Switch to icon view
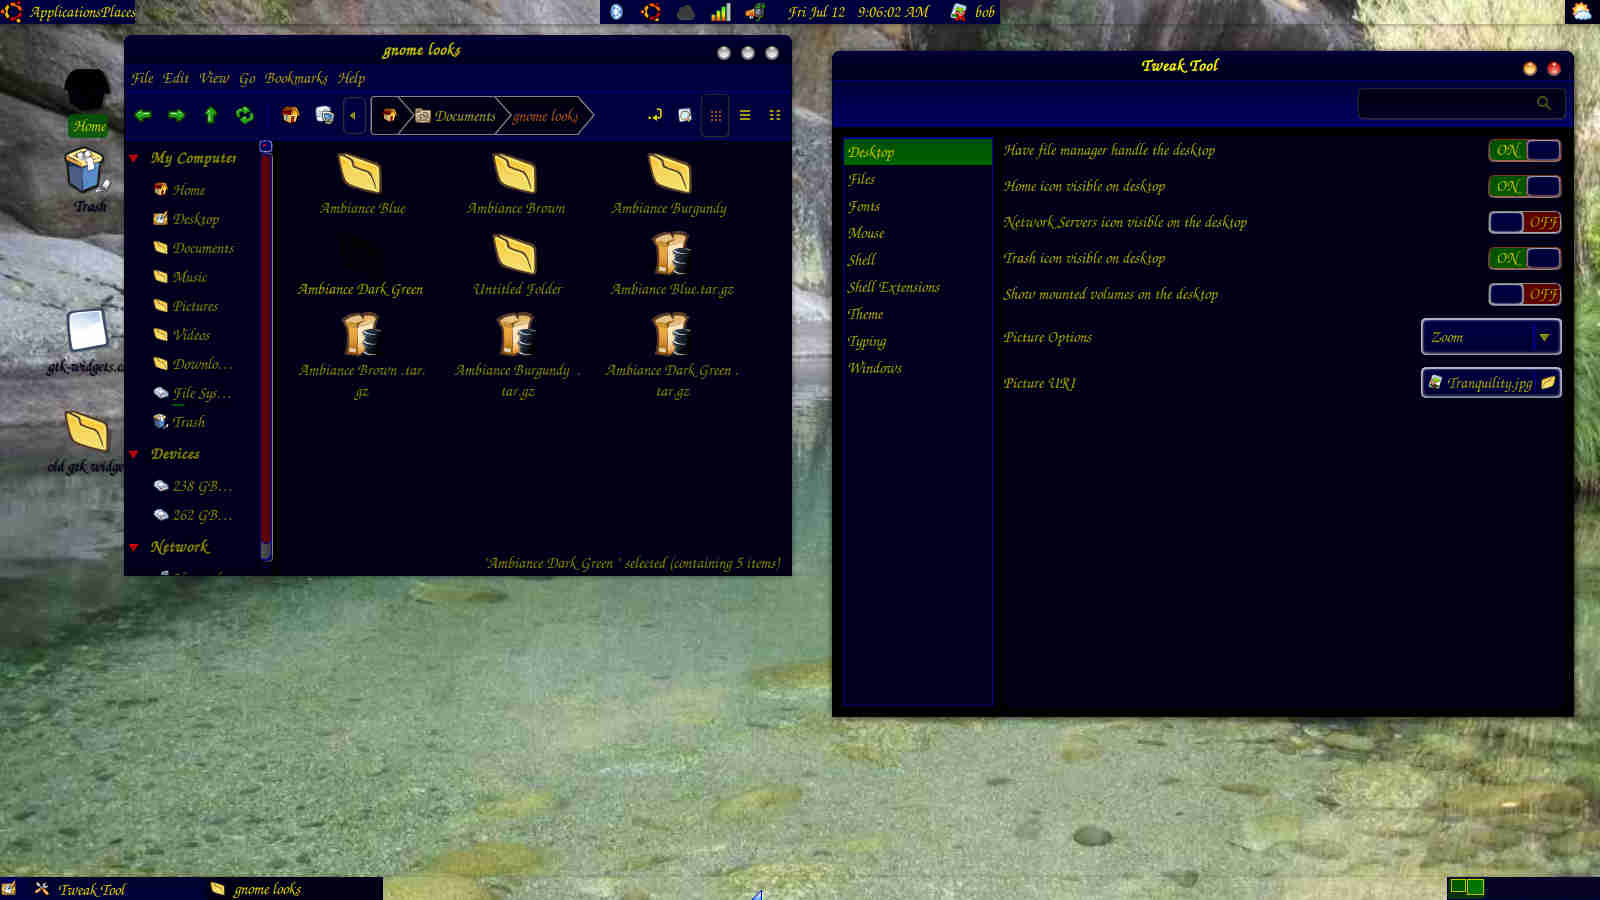The width and height of the screenshot is (1600, 900). [x=715, y=115]
